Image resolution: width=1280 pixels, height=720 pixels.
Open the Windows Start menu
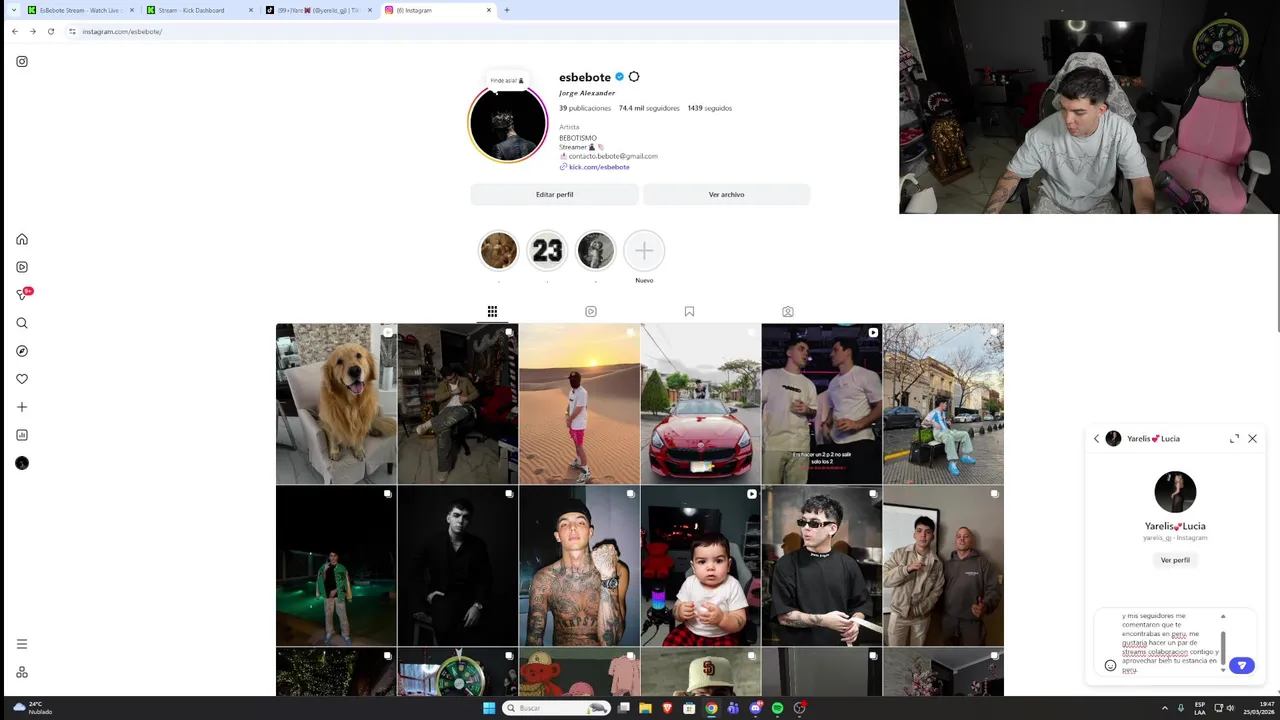489,708
